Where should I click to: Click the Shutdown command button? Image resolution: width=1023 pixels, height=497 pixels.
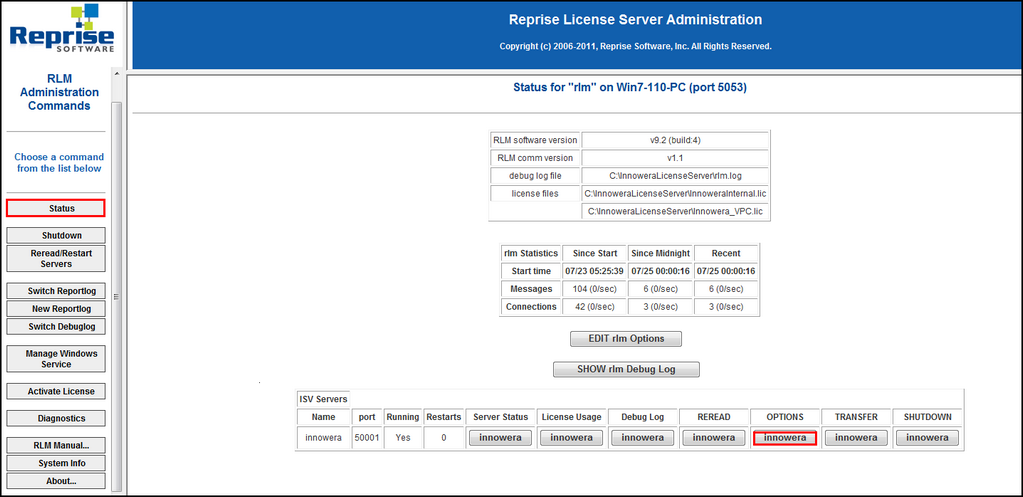(x=55, y=235)
